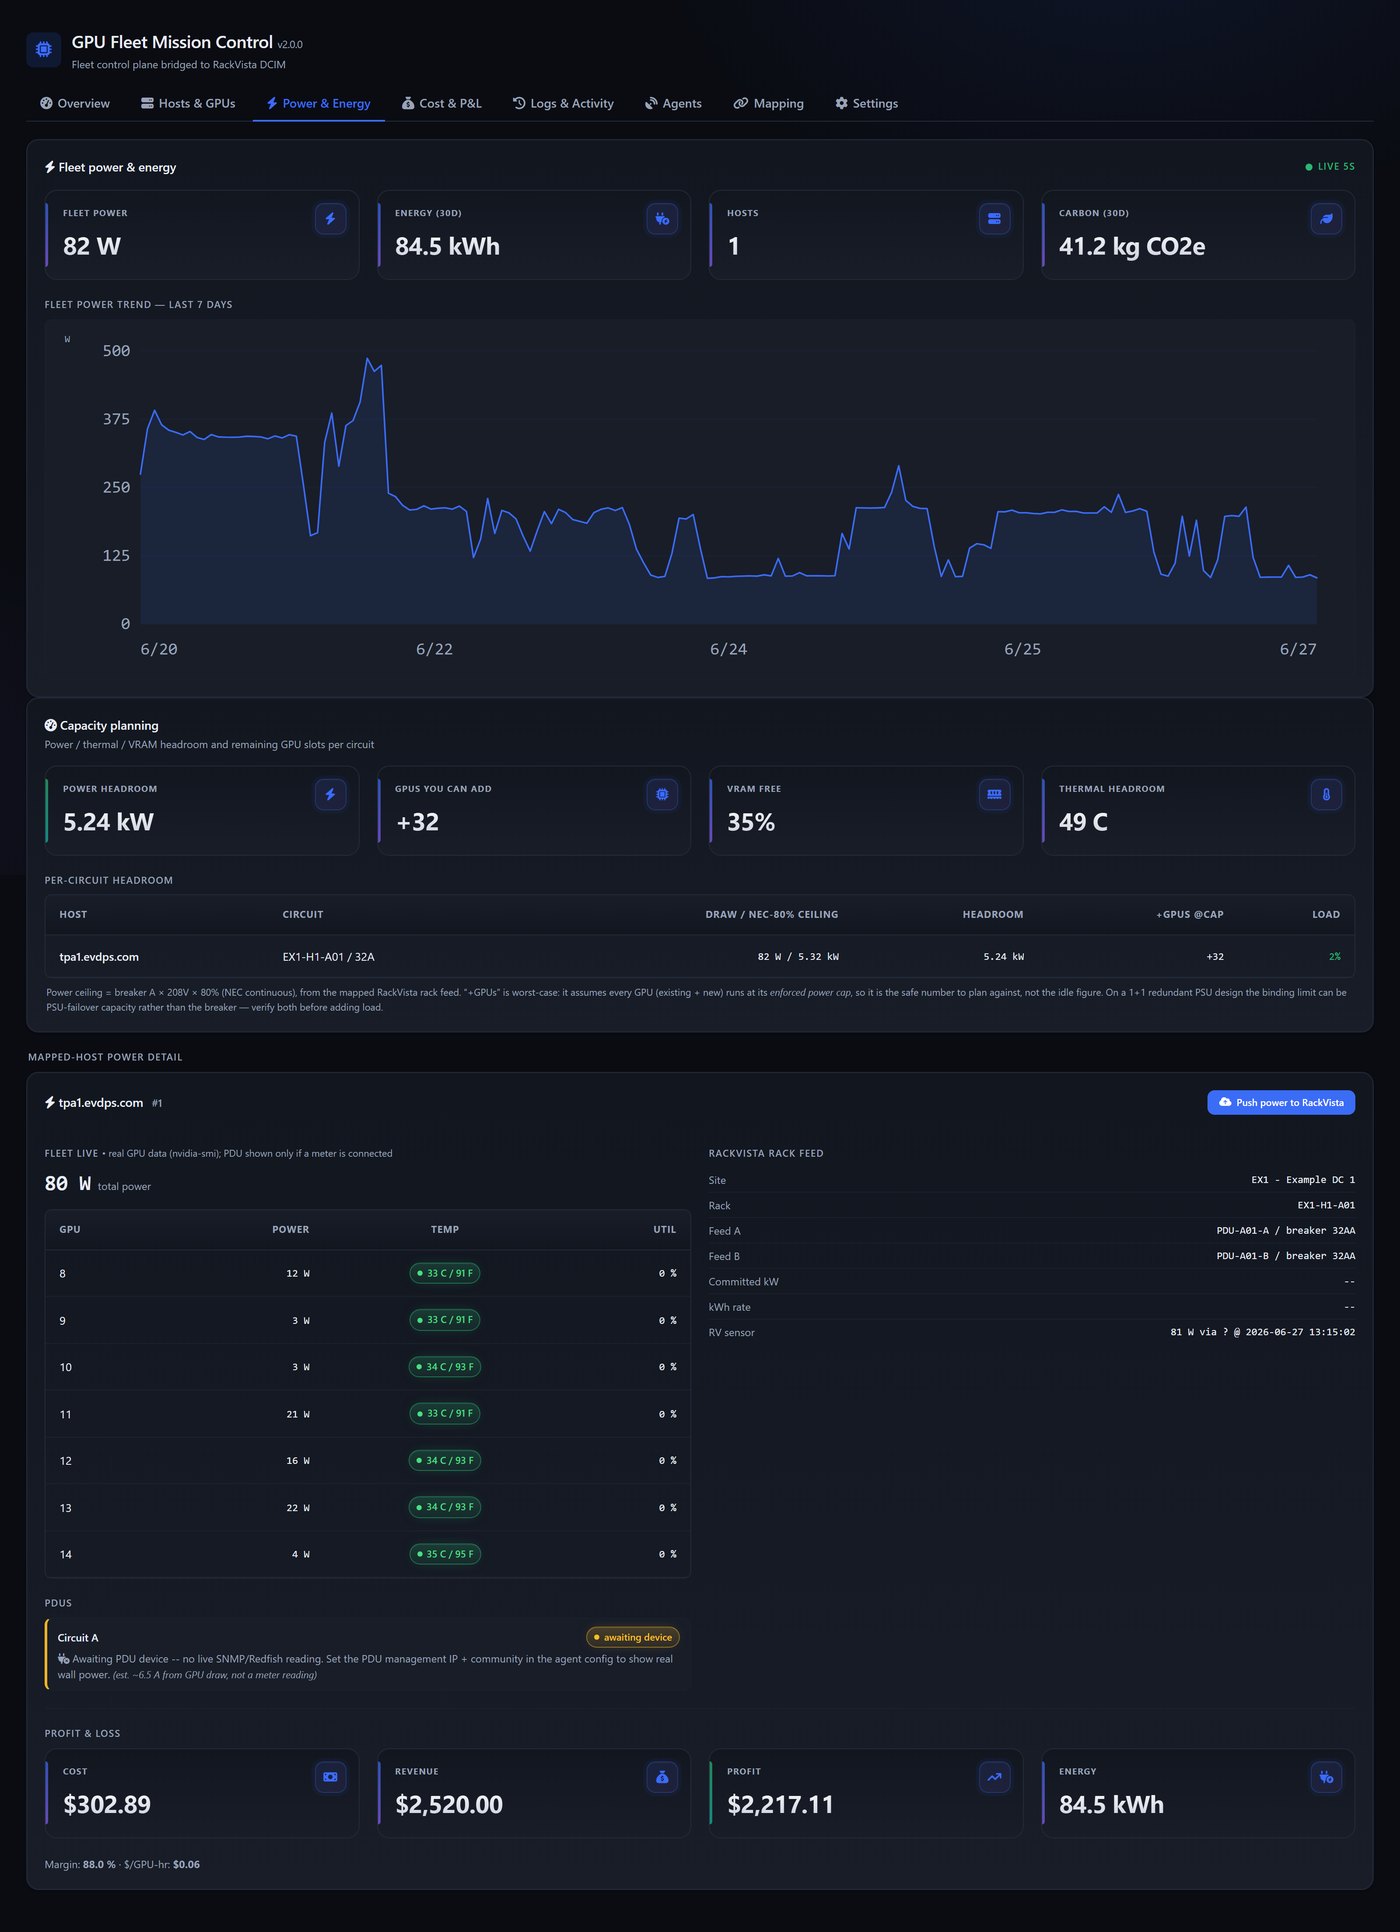Click the trend arrow icon in Profit card
This screenshot has height=1932, width=1400.
(994, 1777)
